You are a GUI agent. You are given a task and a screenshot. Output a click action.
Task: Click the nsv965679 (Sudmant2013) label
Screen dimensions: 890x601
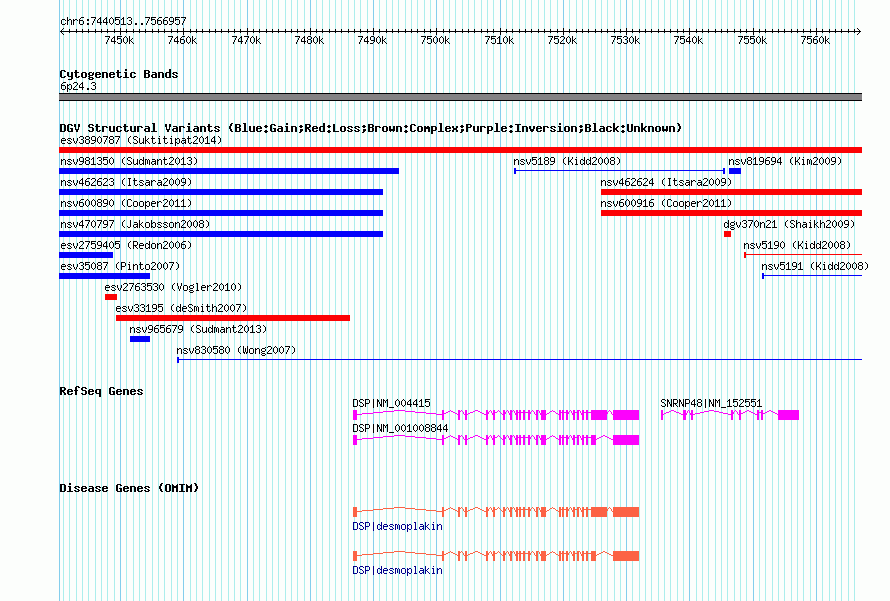pos(198,329)
